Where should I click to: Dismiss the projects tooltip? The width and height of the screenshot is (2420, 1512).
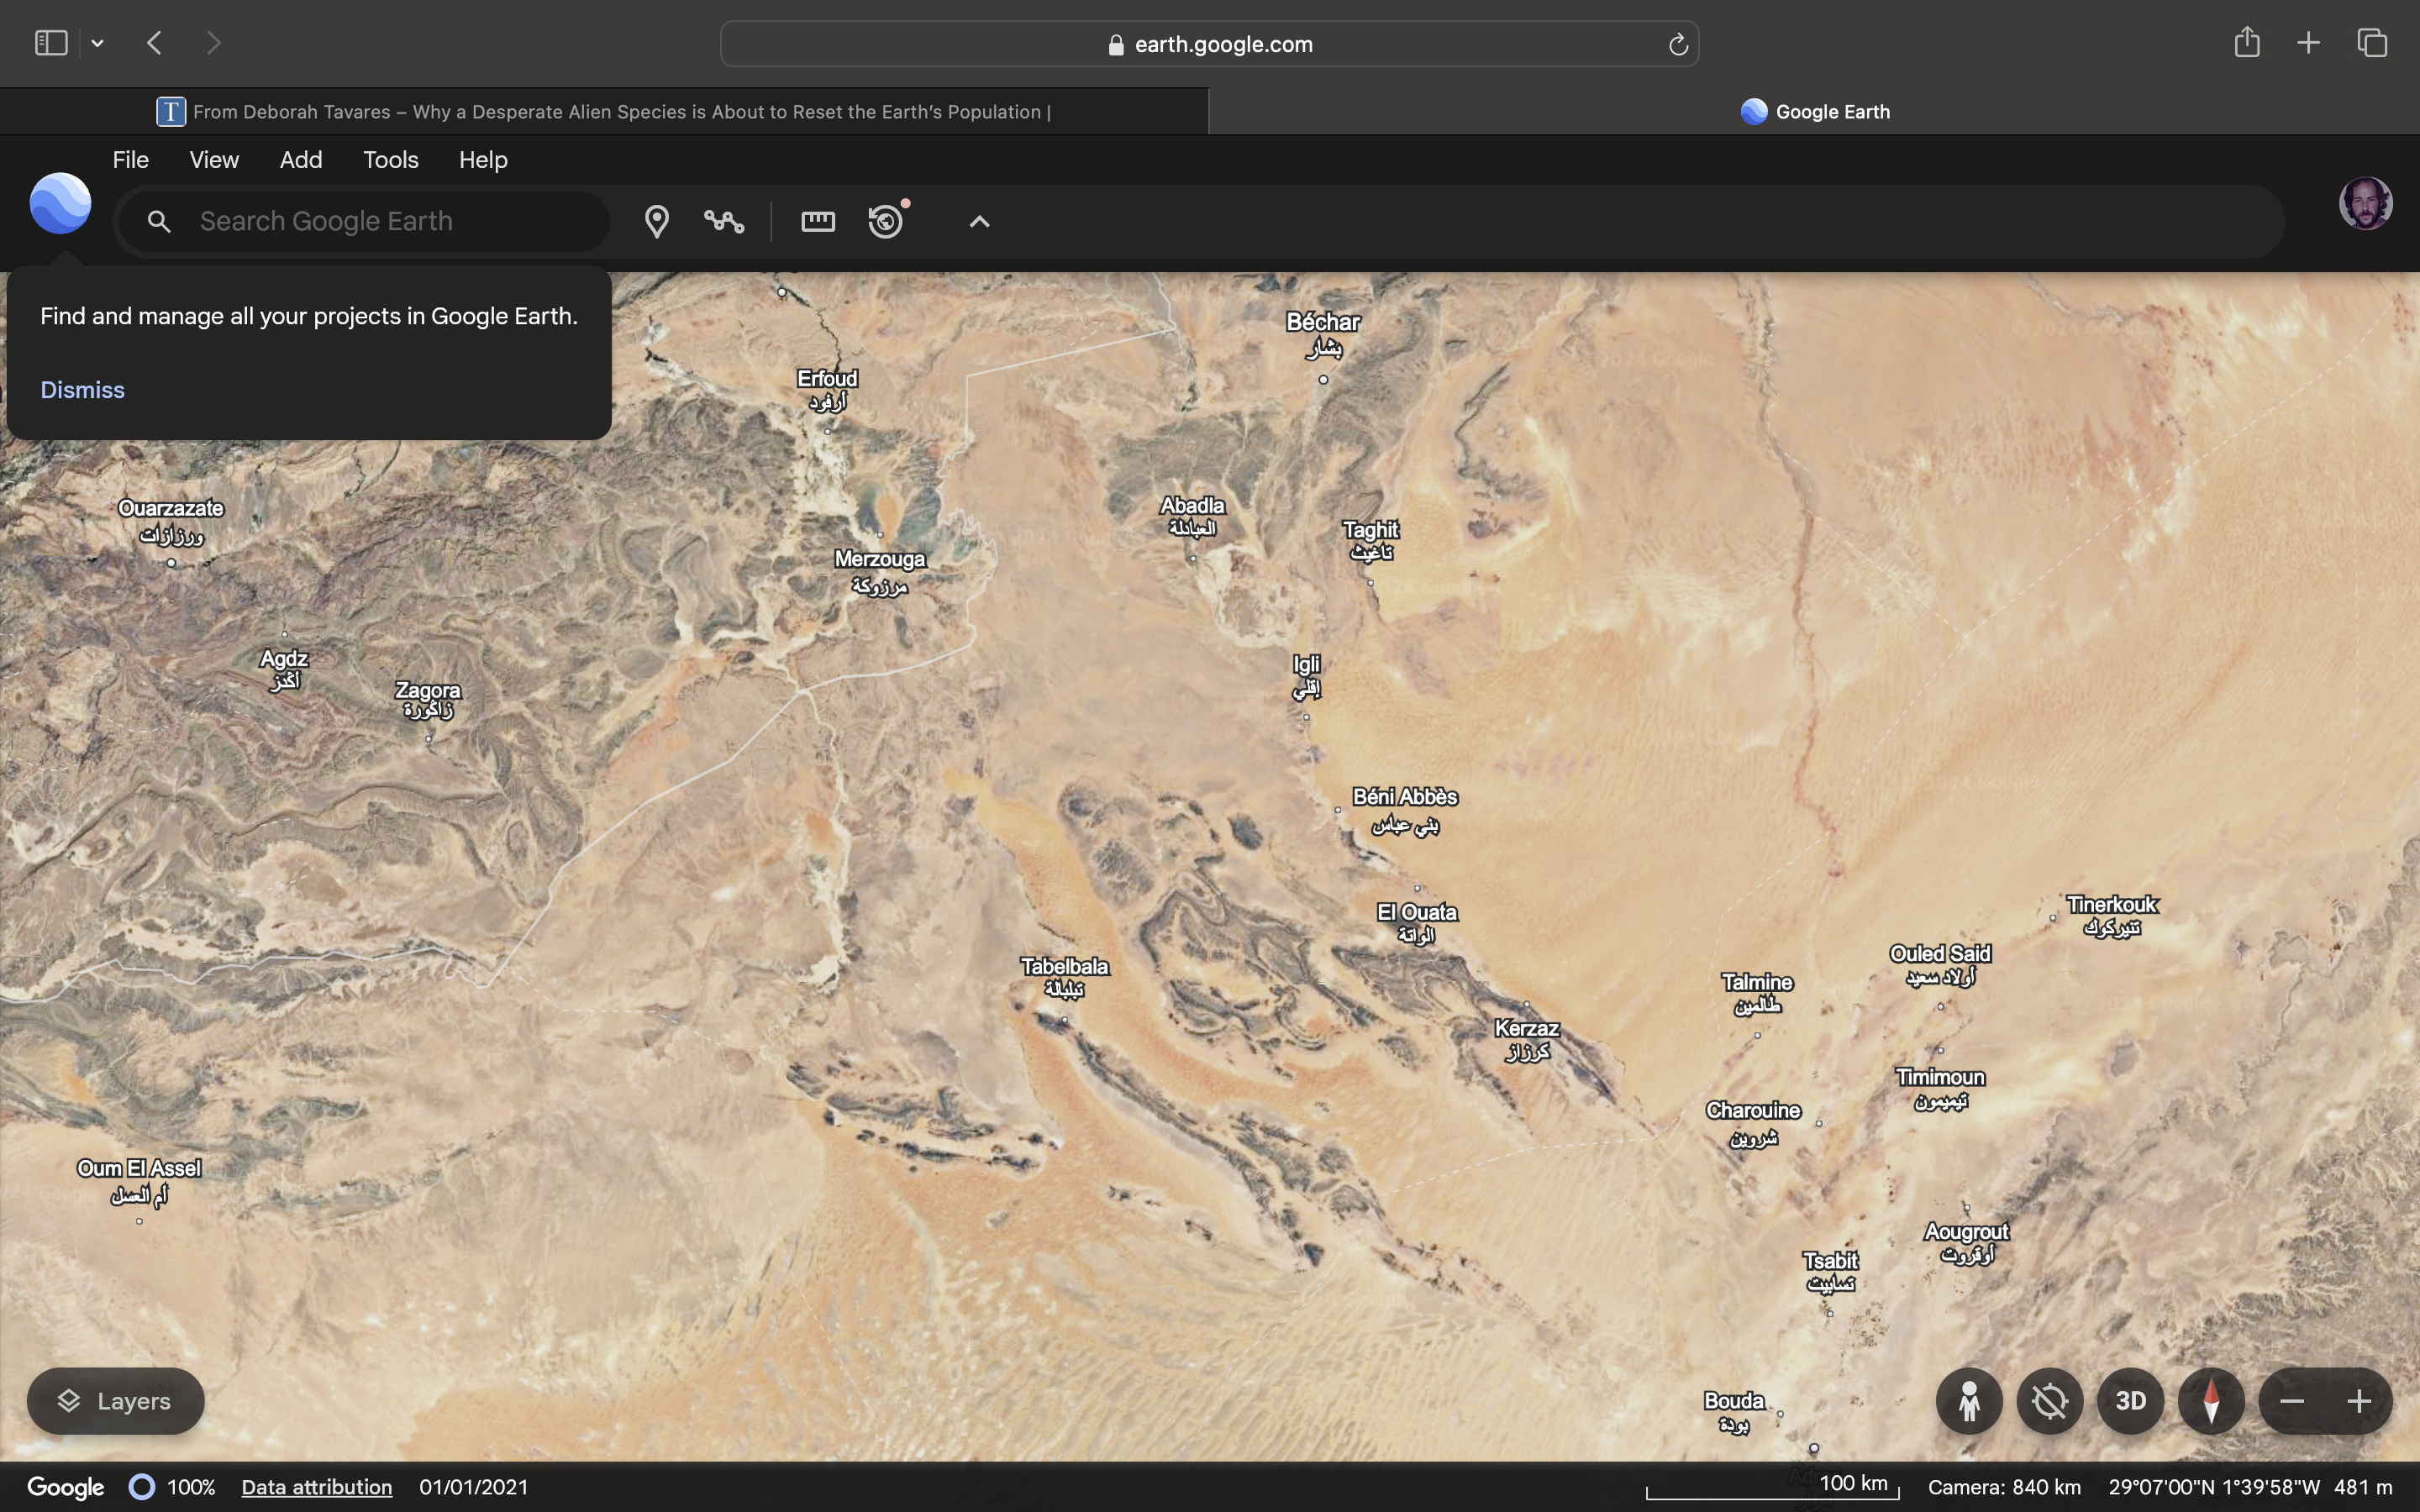82,390
